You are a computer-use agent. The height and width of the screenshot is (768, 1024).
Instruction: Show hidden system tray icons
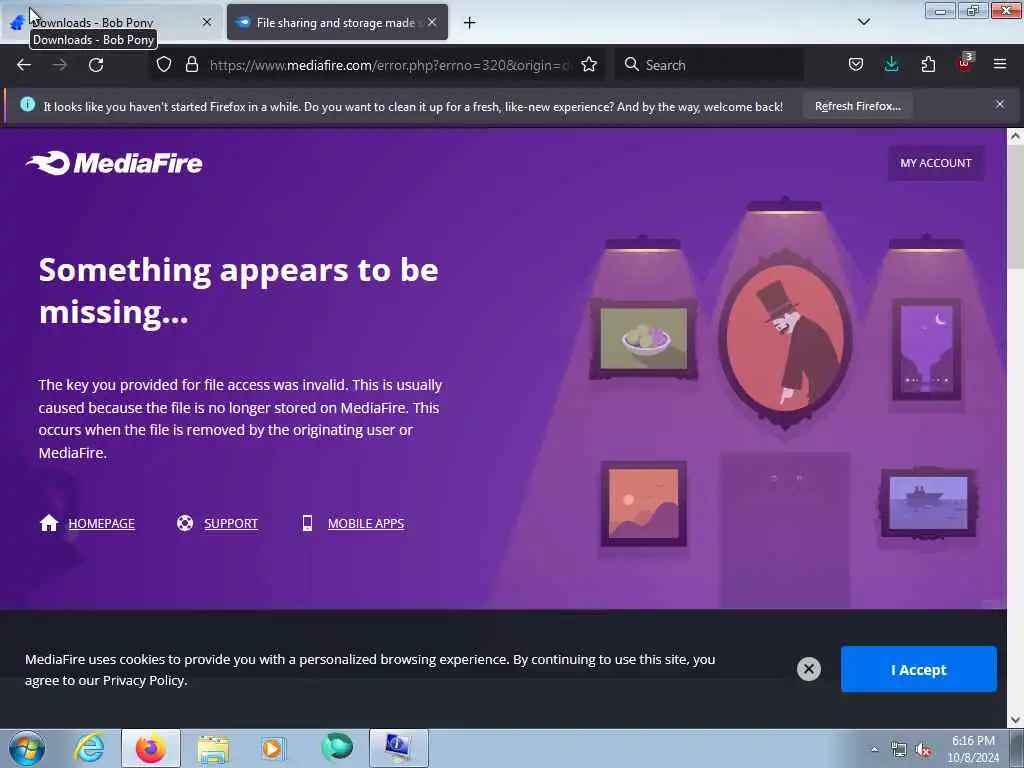tap(874, 749)
